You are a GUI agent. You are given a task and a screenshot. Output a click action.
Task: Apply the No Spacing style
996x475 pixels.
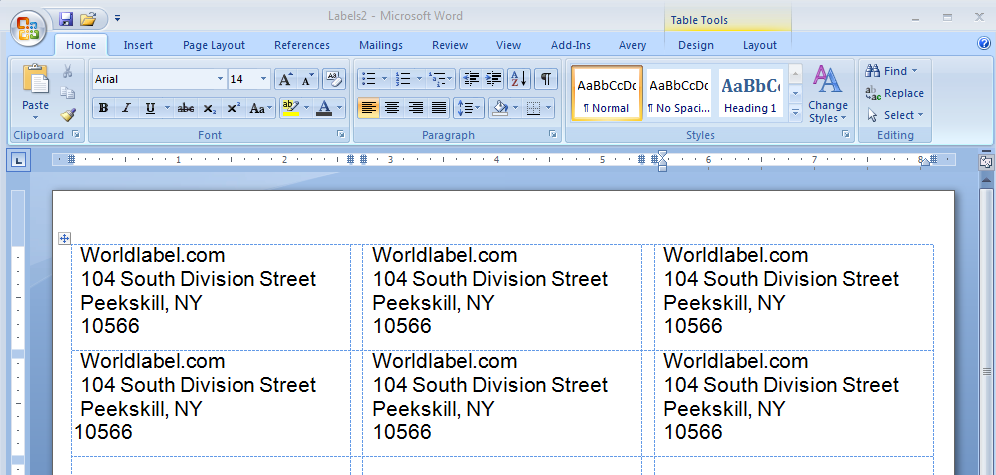coord(679,93)
